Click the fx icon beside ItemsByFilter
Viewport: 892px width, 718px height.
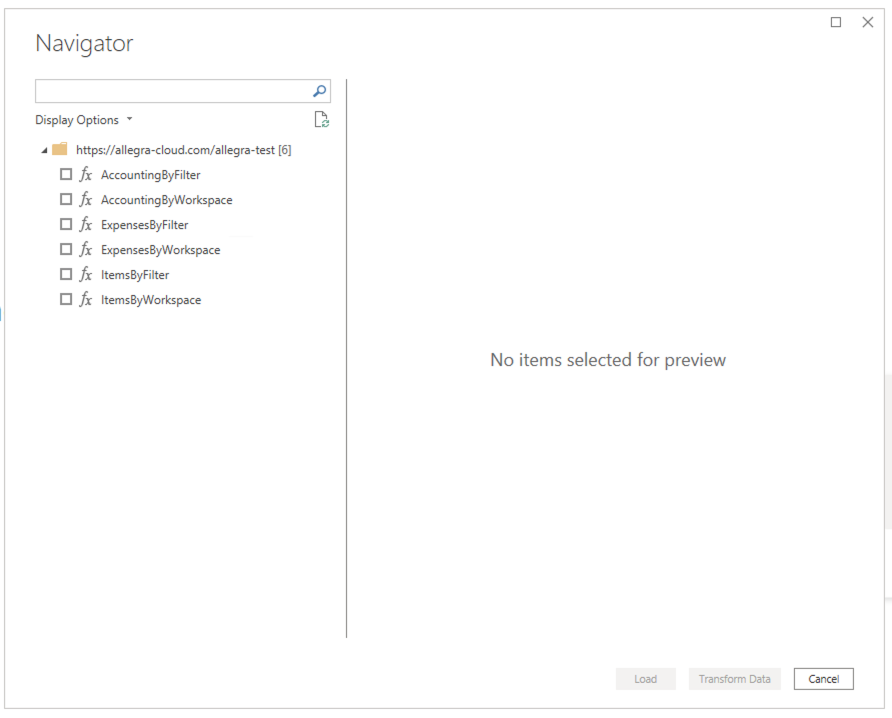click(84, 274)
